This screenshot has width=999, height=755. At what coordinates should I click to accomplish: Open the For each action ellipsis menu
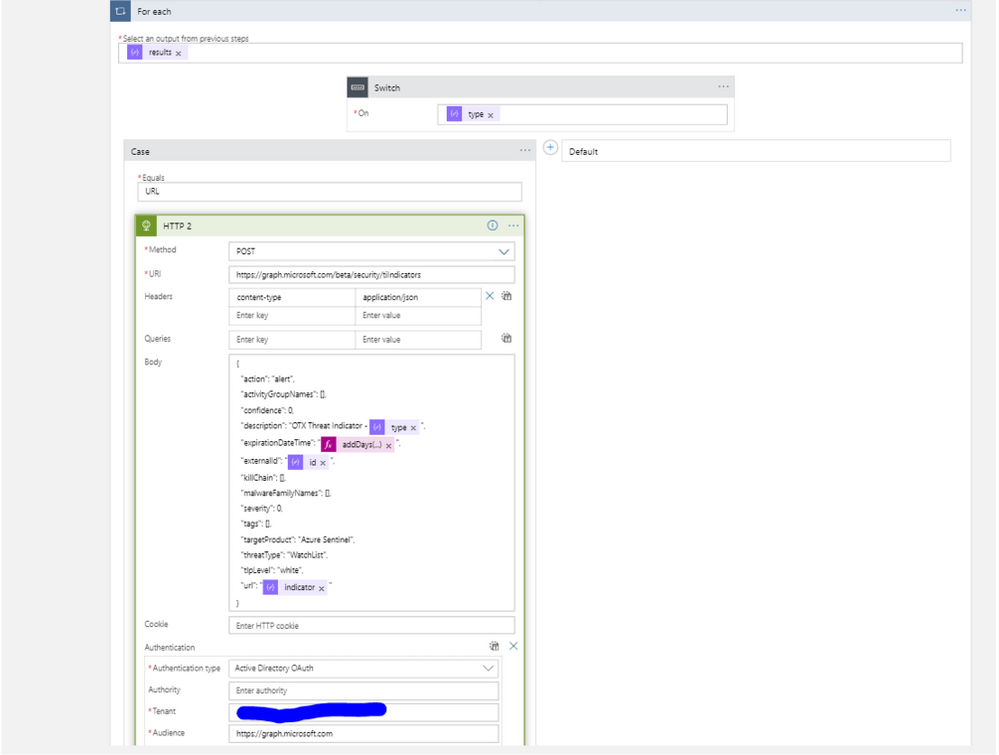961,10
